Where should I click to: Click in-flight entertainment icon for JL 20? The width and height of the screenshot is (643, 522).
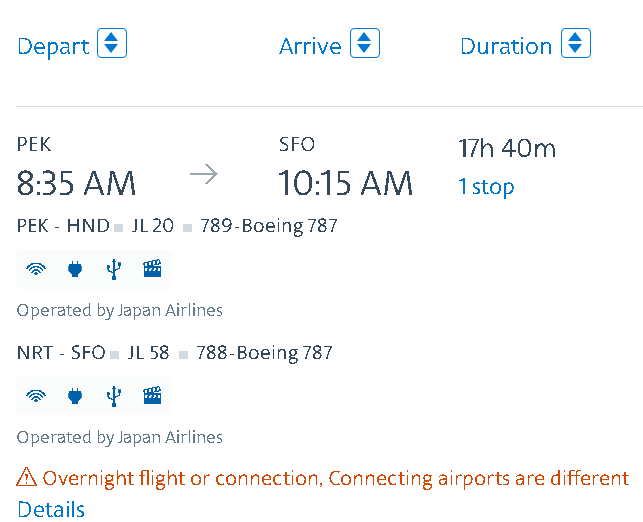(152, 268)
